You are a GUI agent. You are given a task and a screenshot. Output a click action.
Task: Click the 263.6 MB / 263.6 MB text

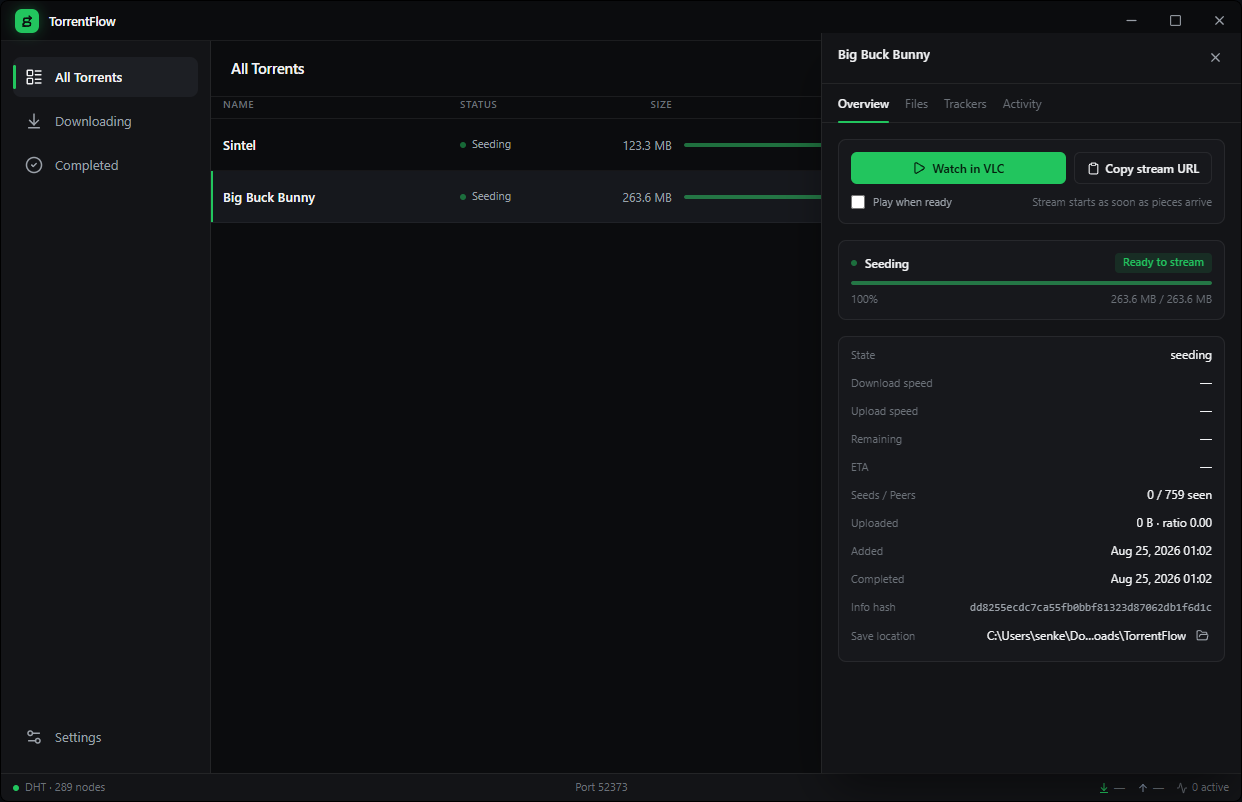click(1161, 299)
